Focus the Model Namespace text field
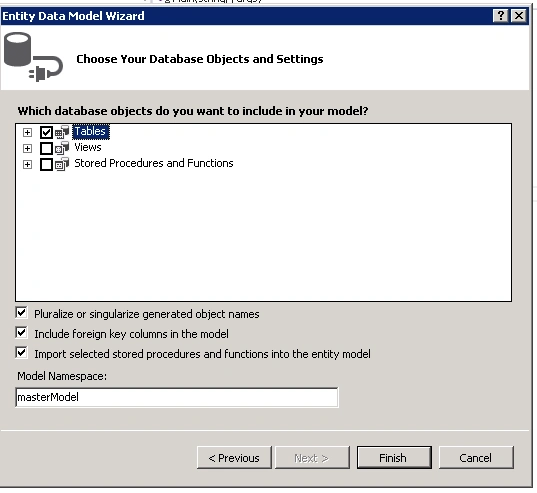 pos(177,397)
